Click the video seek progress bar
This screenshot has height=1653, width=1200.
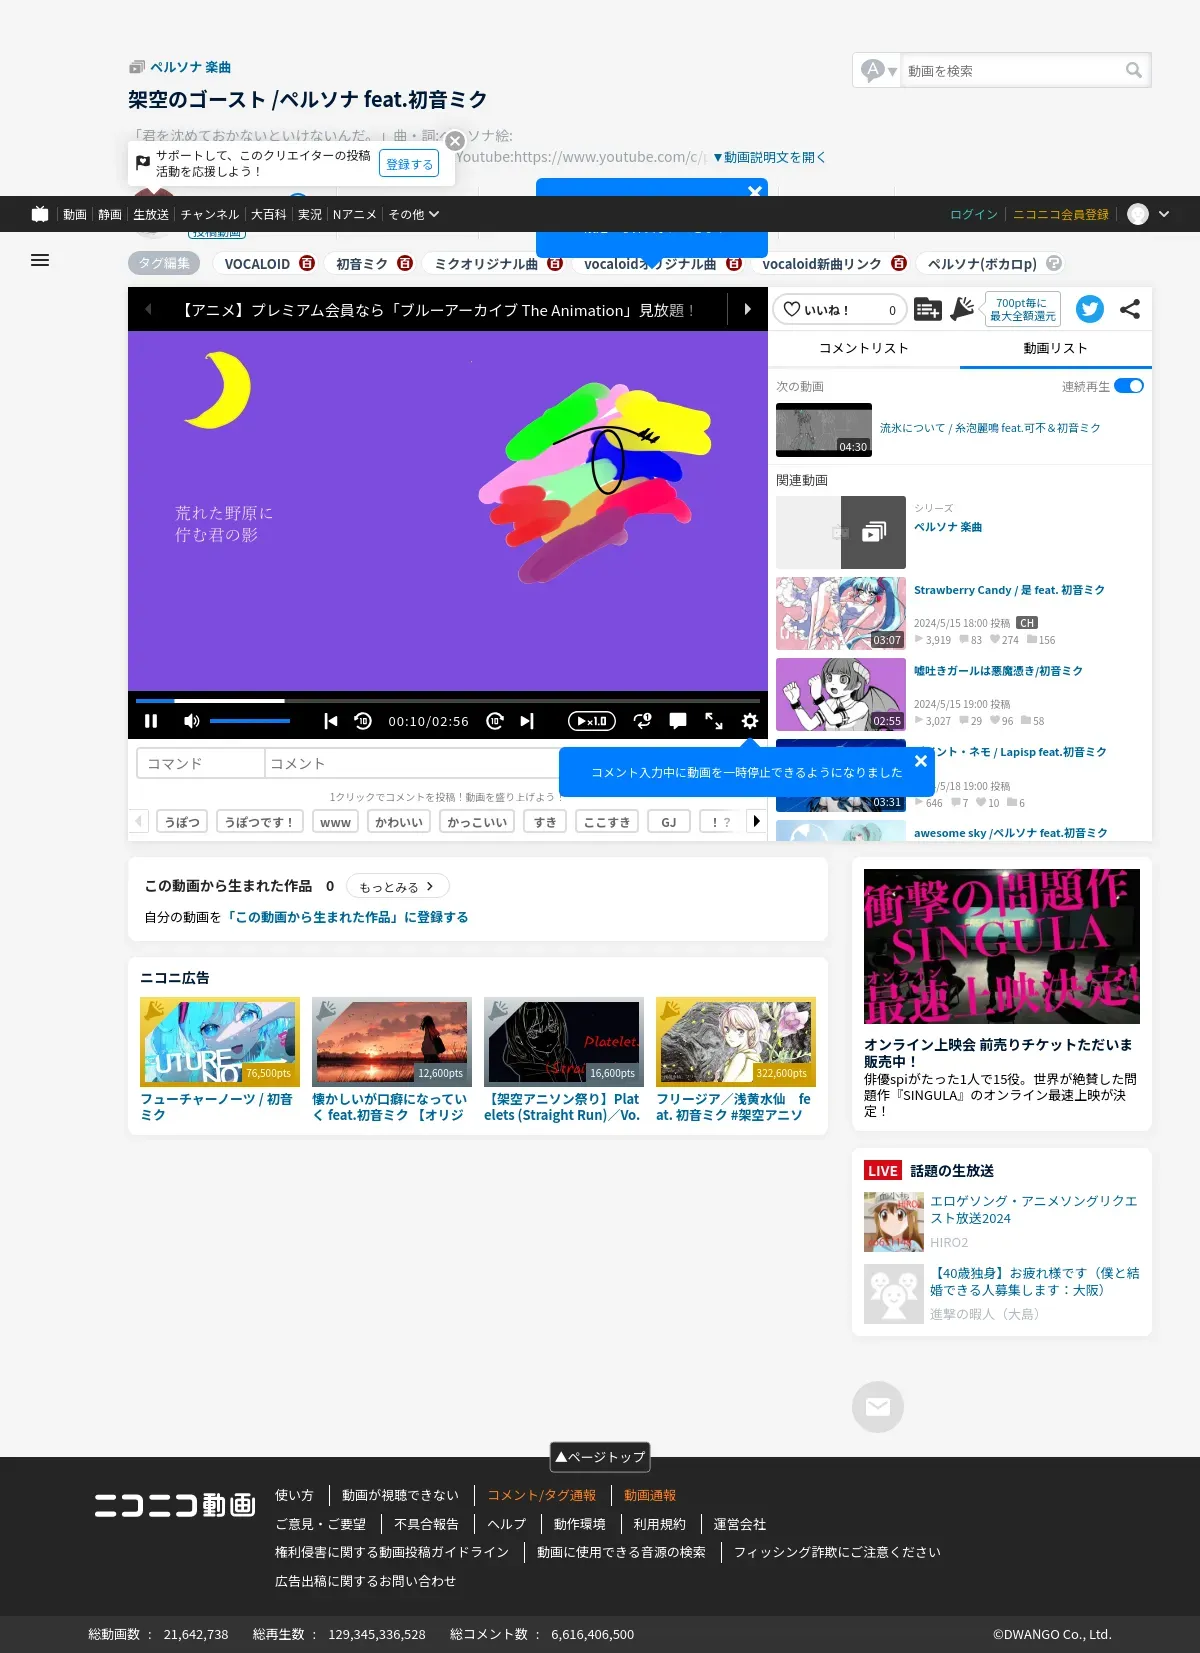pos(448,701)
